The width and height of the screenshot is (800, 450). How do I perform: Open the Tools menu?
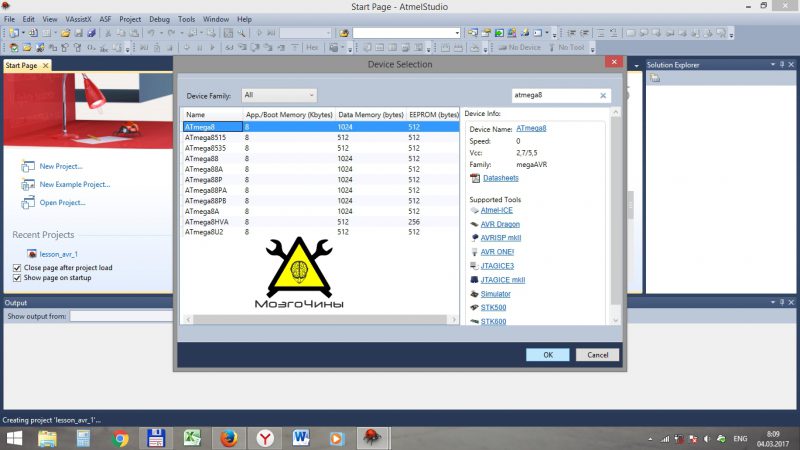coord(187,19)
